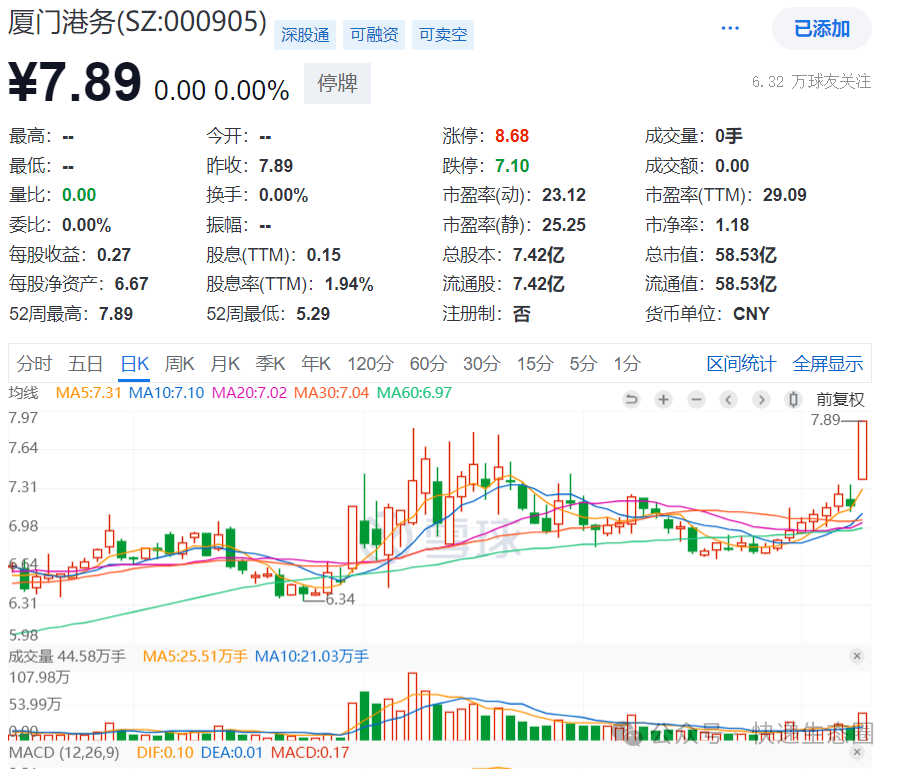903x769 pixels.
Task: Switch to 15分 chart tab
Action: (535, 363)
